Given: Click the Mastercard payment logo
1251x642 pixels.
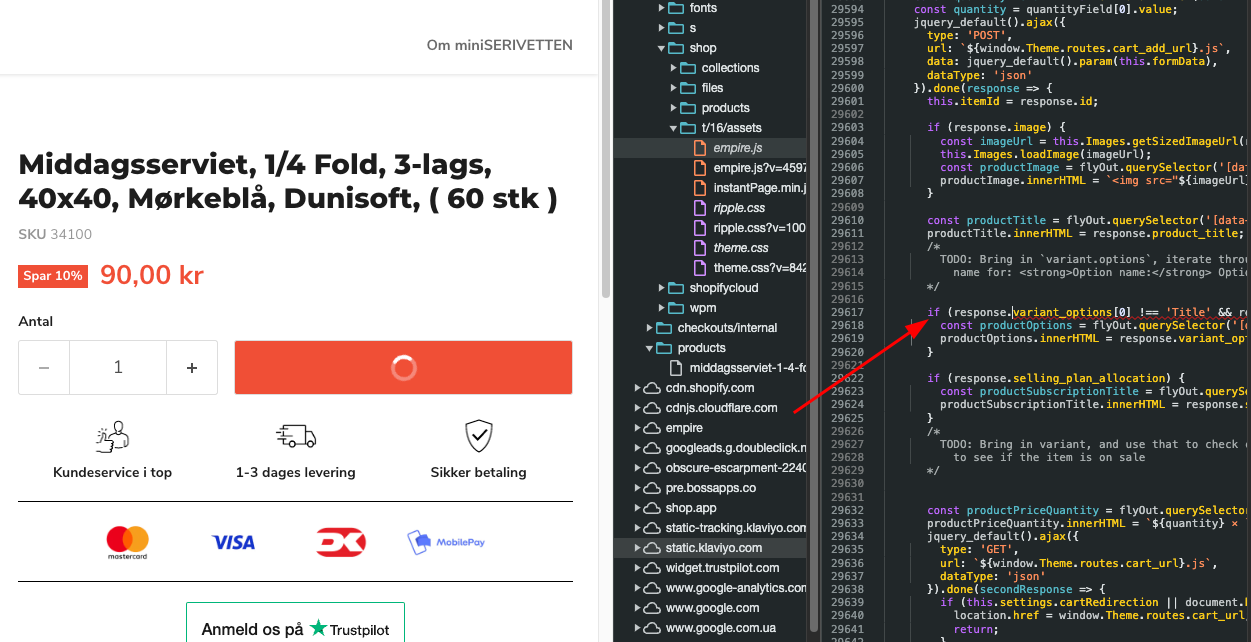Looking at the screenshot, I should pyautogui.click(x=127, y=542).
